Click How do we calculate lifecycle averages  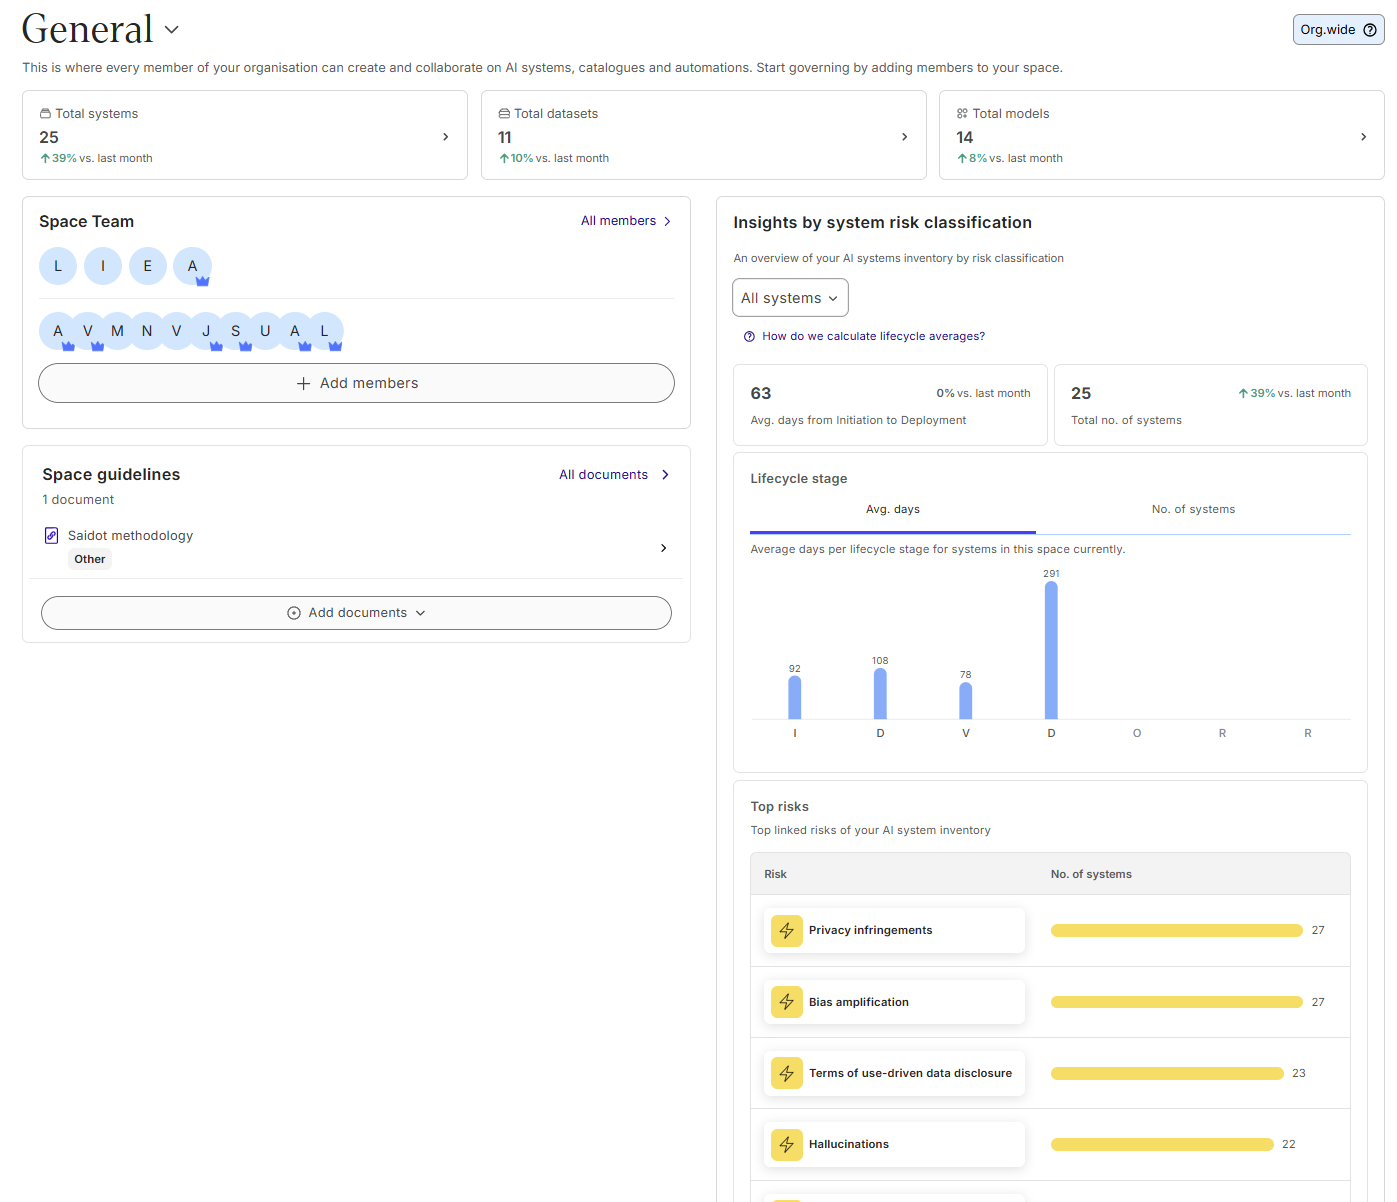coord(872,337)
